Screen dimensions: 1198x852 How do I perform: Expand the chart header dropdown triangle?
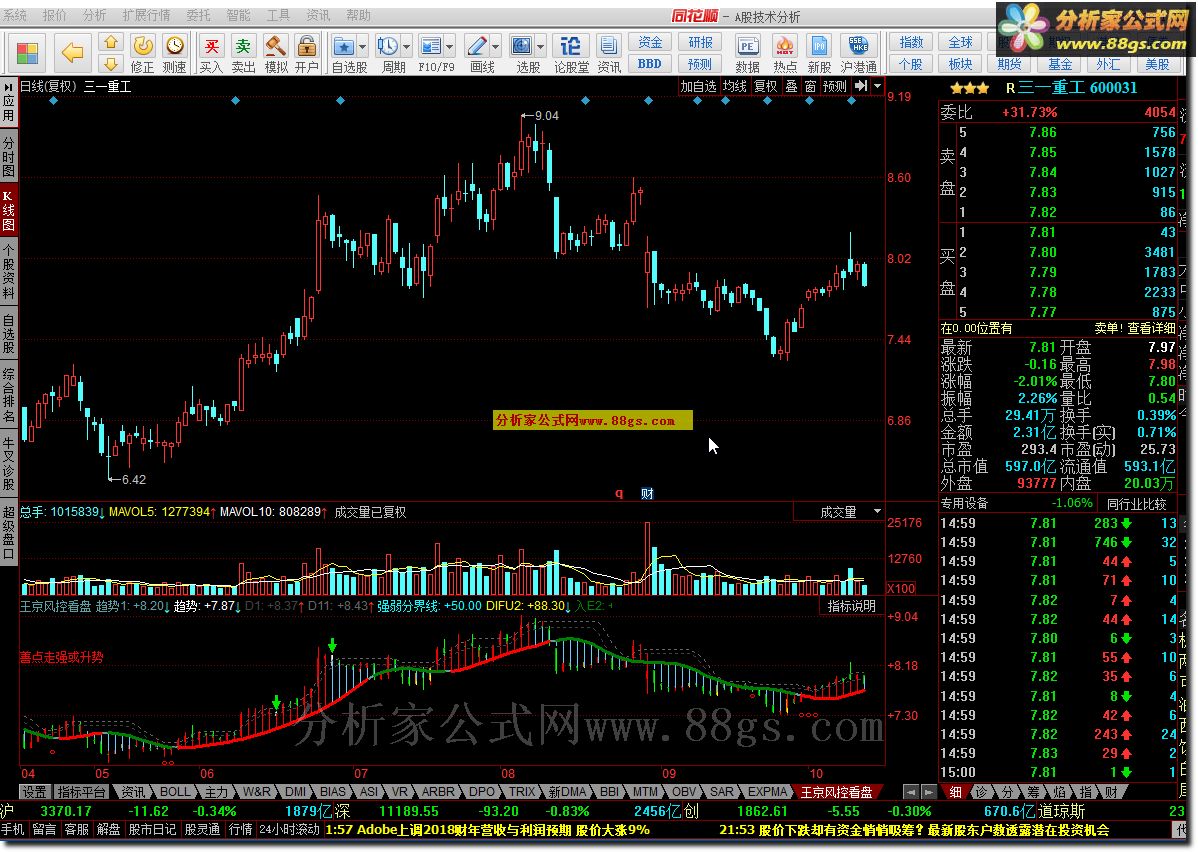pyautogui.click(x=878, y=86)
